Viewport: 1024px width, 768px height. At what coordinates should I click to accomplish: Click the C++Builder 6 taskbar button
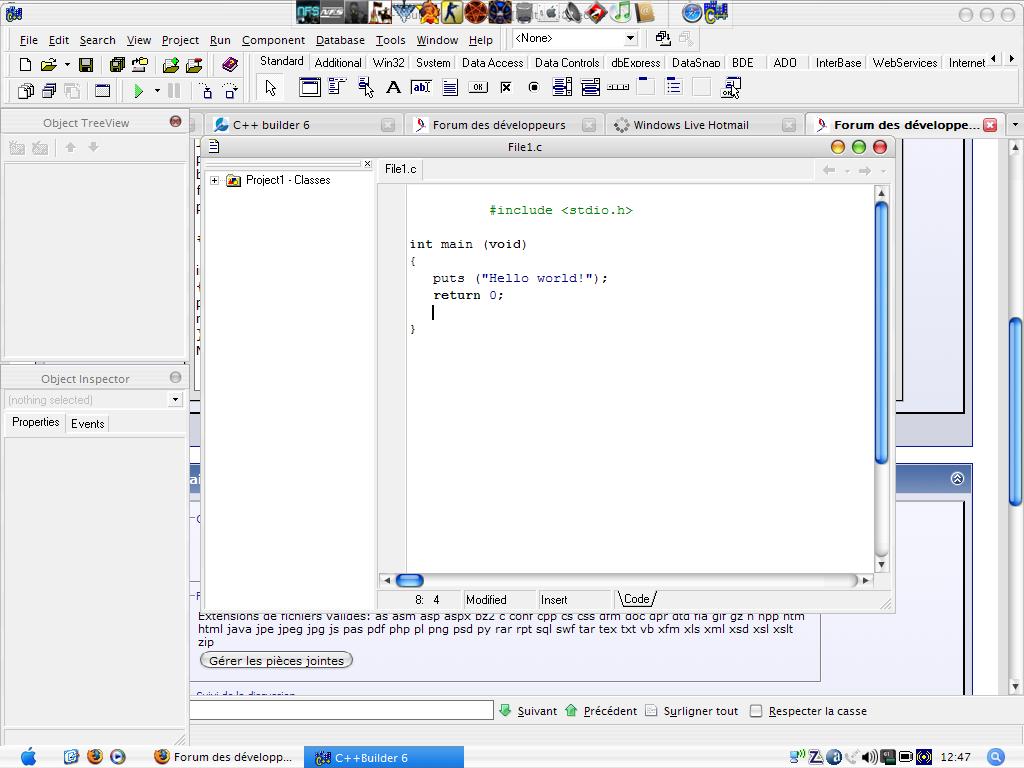384,757
